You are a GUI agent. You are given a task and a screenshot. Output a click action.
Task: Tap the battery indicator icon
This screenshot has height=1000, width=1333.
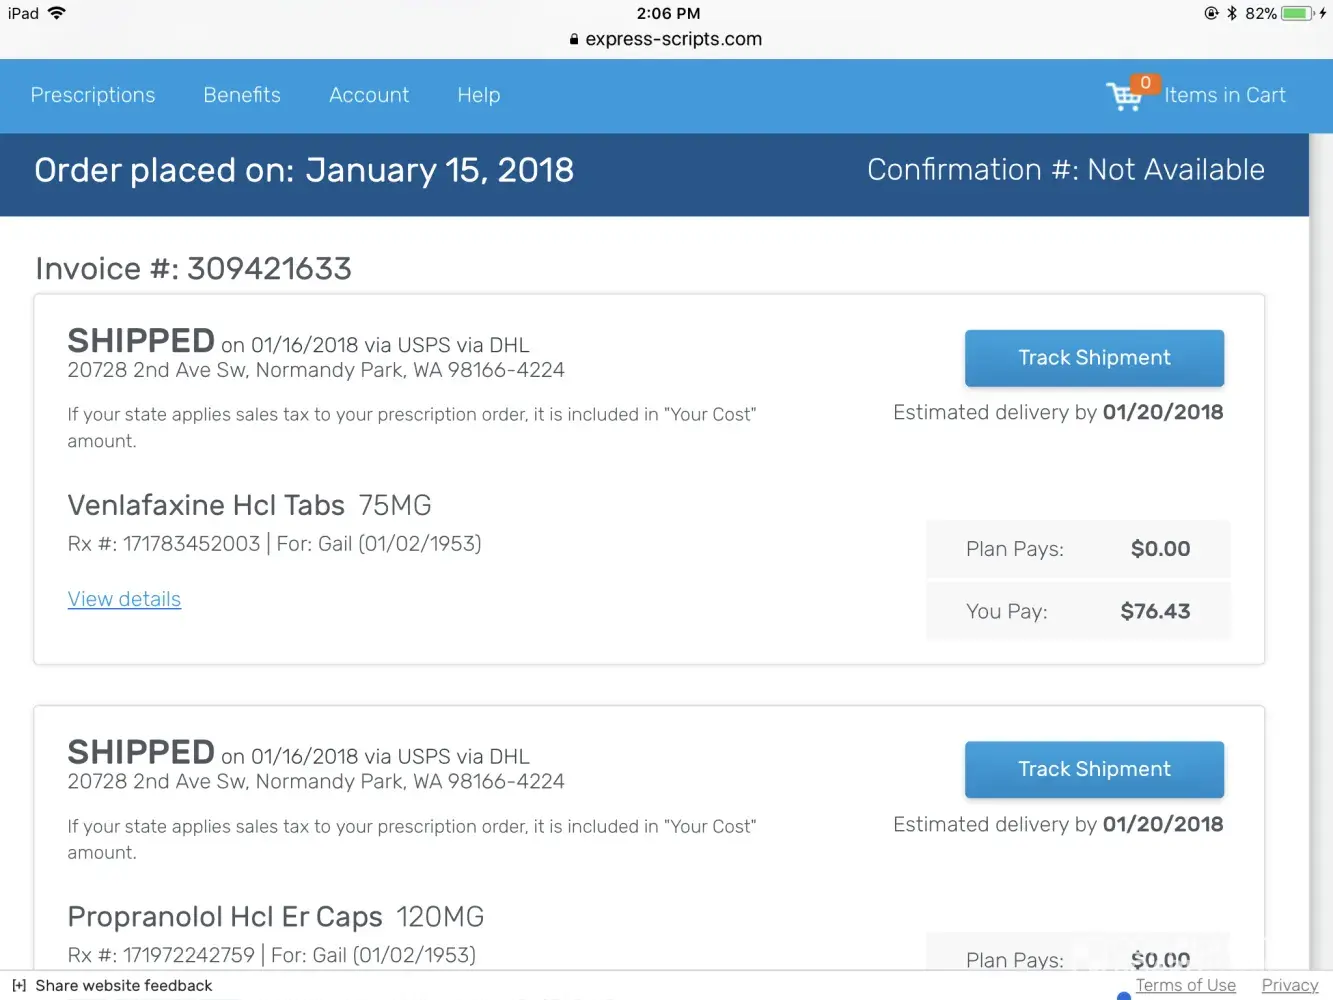(1297, 13)
